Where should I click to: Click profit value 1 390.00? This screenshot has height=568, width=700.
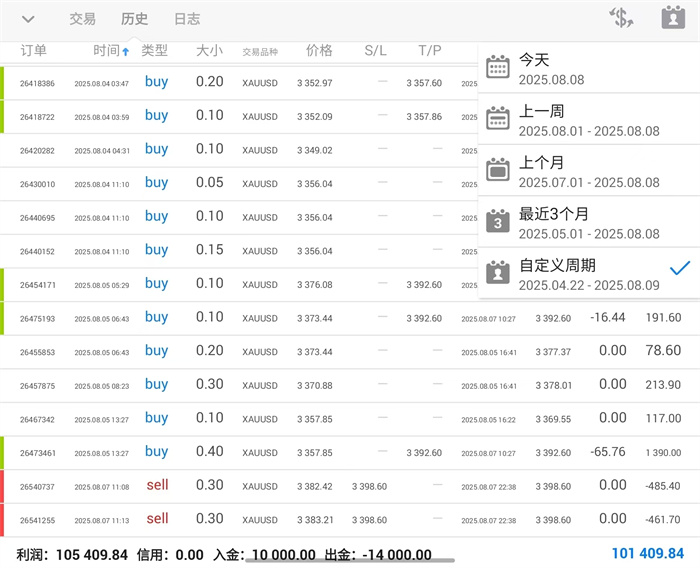663,453
